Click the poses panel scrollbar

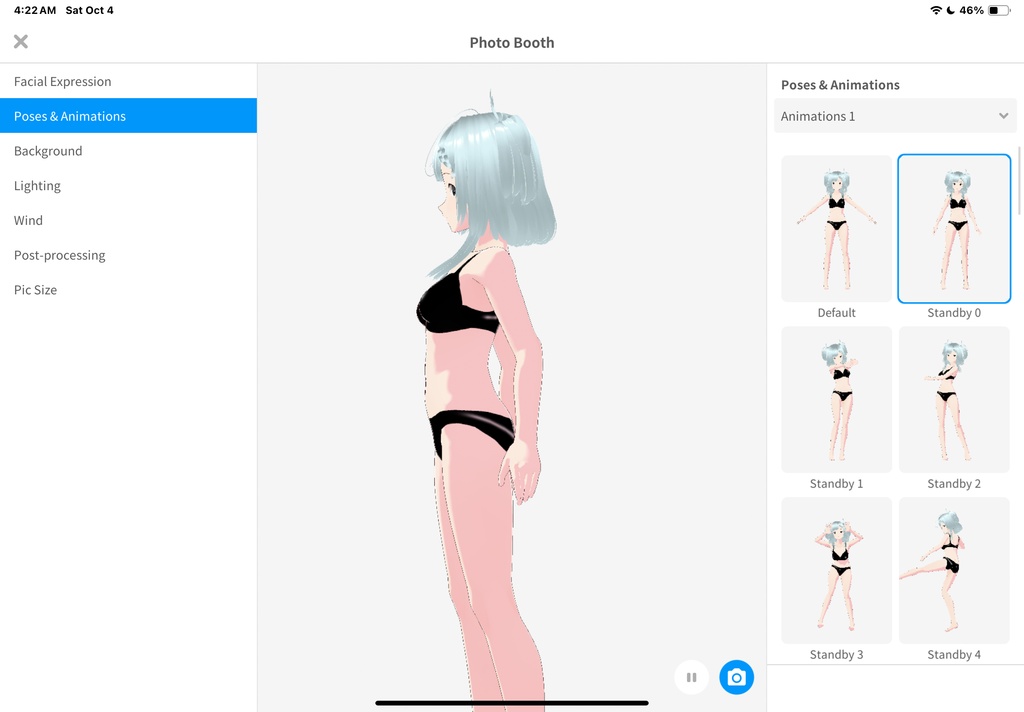(x=1019, y=200)
